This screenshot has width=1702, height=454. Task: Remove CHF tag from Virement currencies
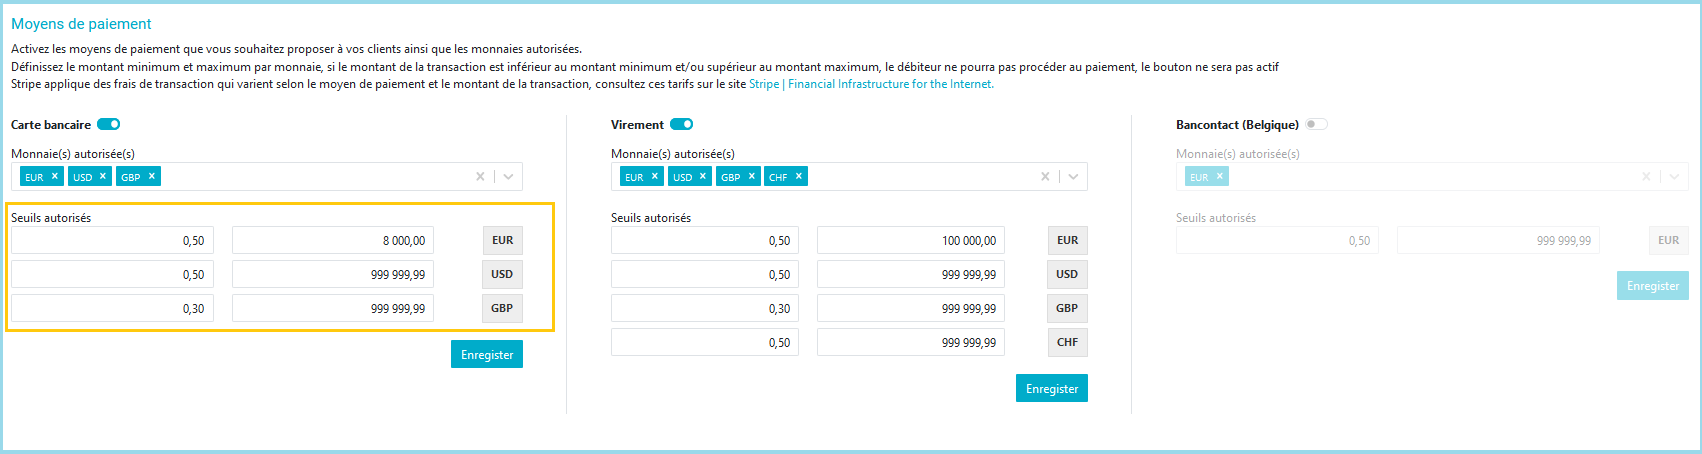pyautogui.click(x=799, y=176)
